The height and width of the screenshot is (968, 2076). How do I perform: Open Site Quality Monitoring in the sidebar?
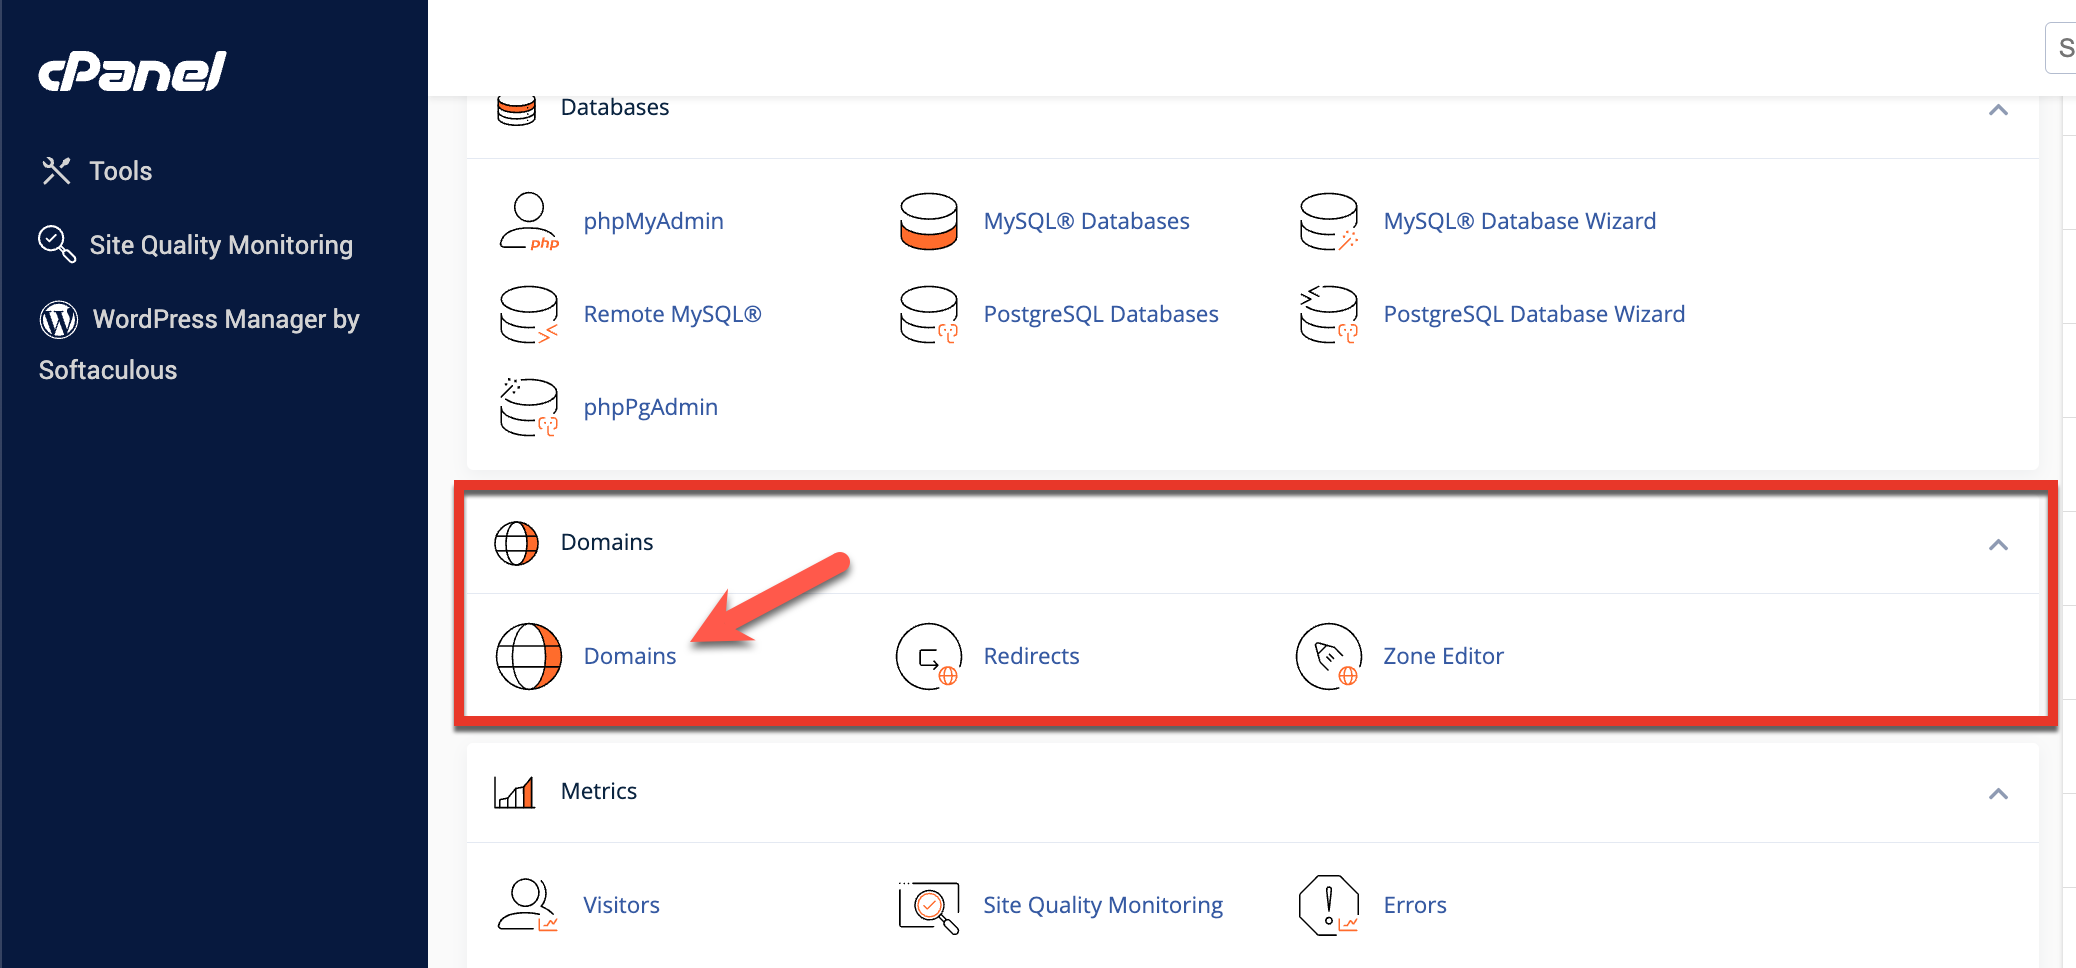[221, 245]
